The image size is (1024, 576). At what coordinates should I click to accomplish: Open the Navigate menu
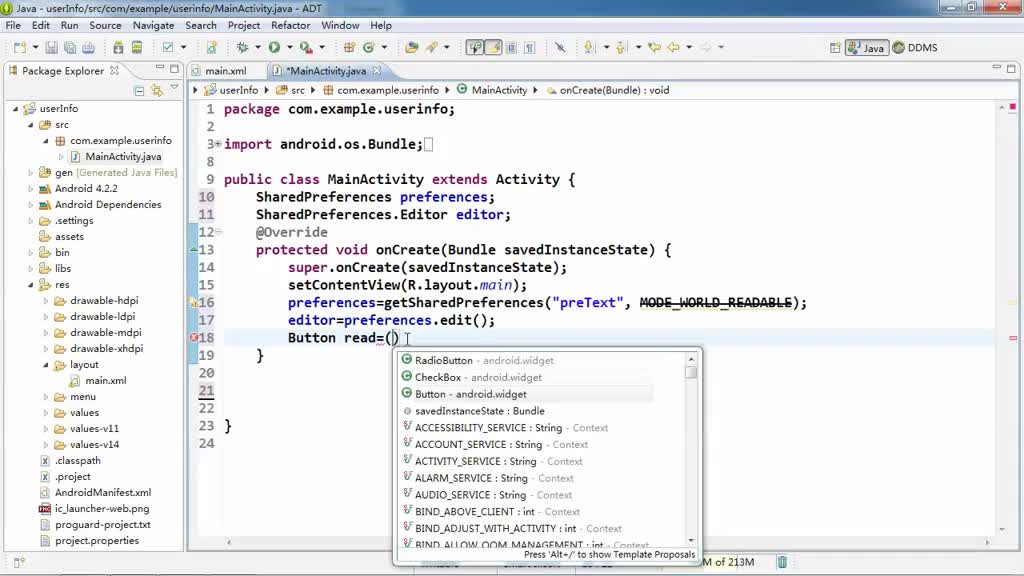(153, 25)
